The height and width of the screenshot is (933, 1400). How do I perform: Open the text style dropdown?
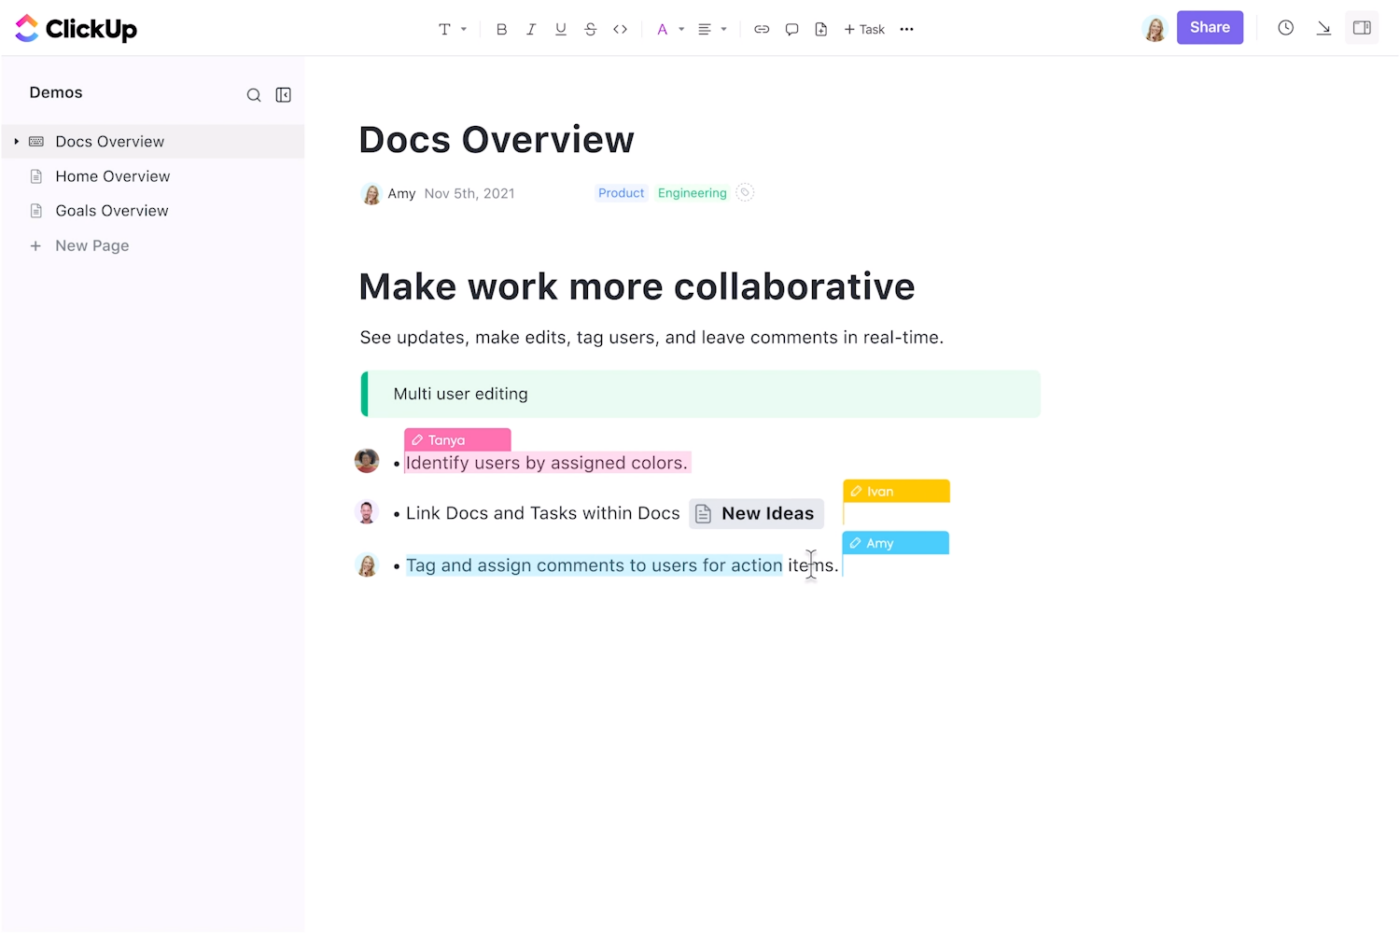click(451, 29)
